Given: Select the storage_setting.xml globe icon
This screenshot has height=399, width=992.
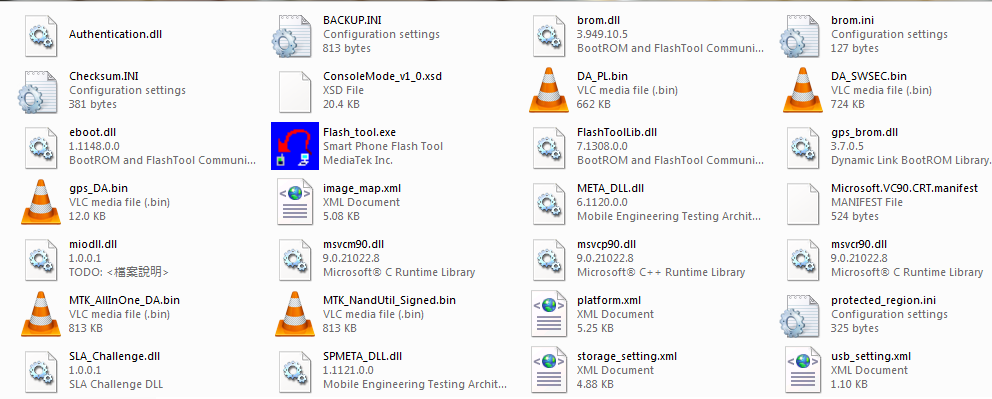Looking at the screenshot, I should [549, 370].
